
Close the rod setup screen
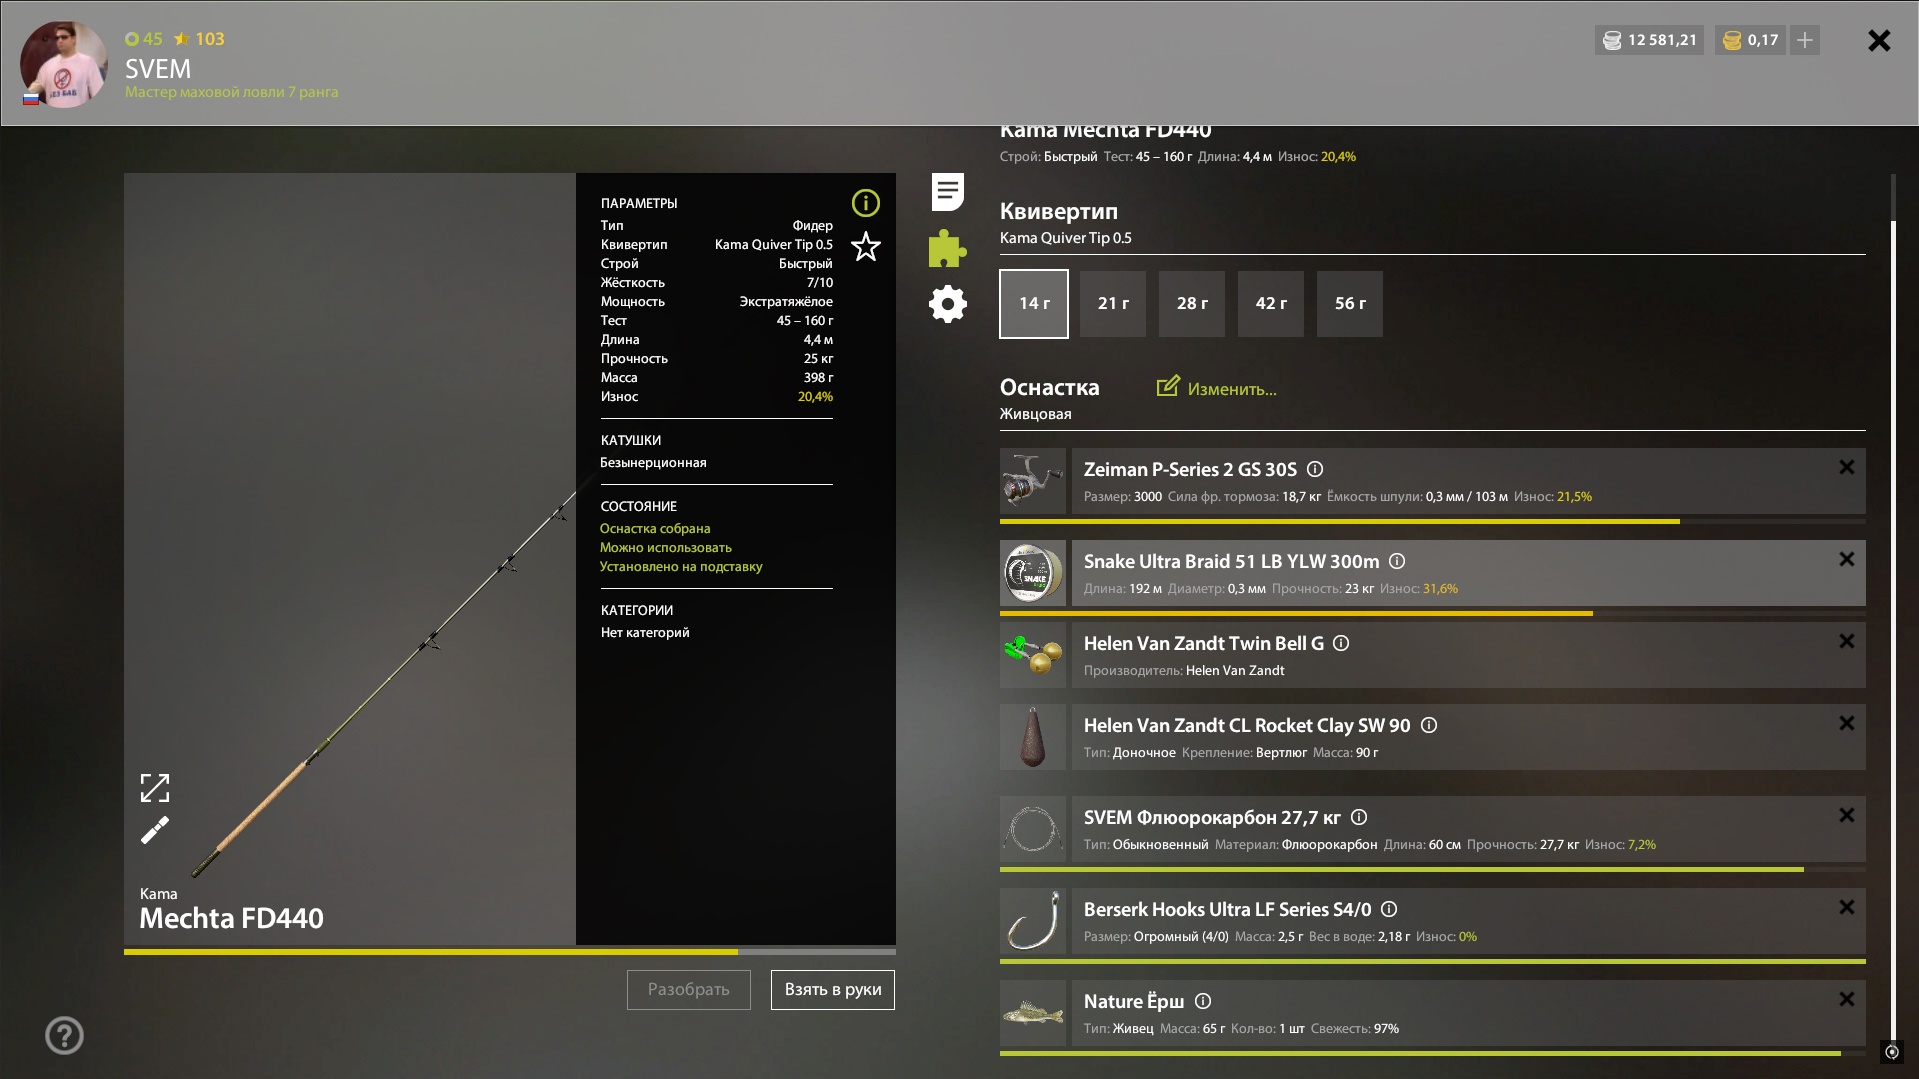(x=1879, y=40)
